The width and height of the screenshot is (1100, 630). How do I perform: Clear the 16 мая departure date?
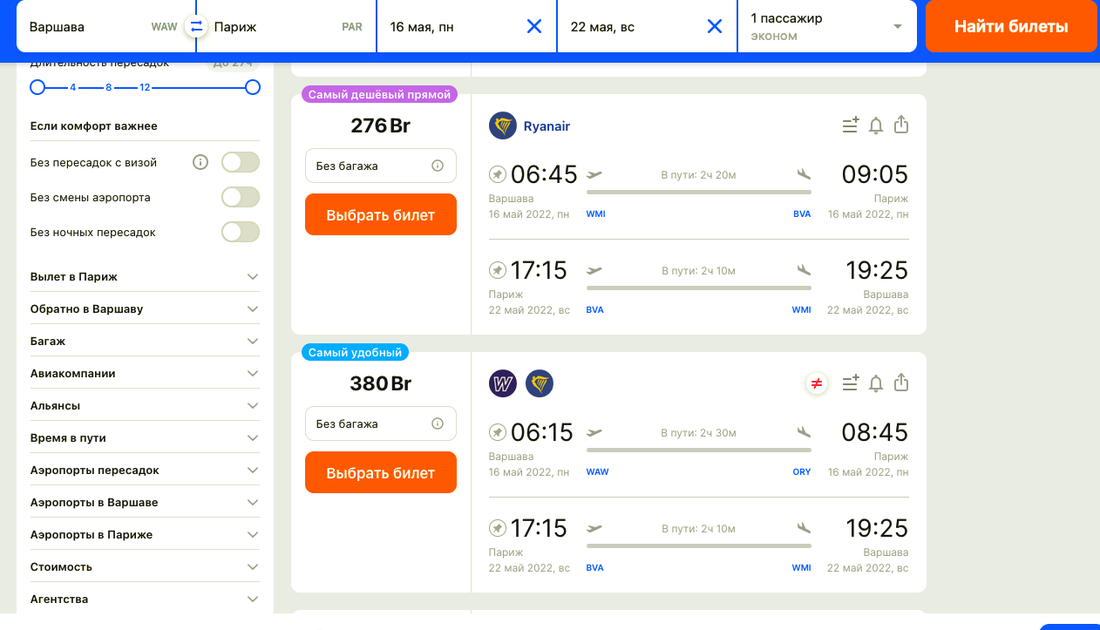point(534,27)
